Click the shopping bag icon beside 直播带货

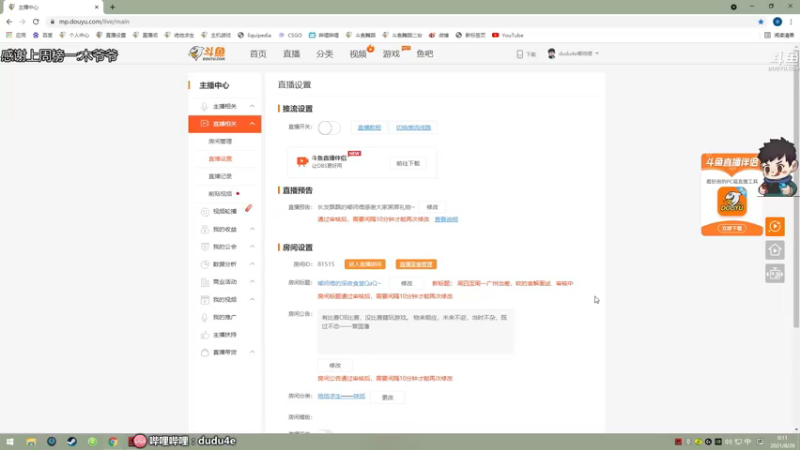[x=205, y=352]
